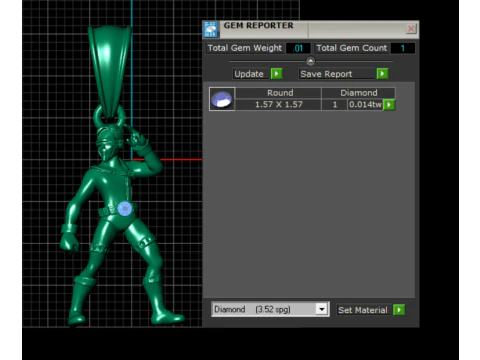The height and width of the screenshot is (360, 480).
Task: Click the green arrow beside 0.014tw
Action: pyautogui.click(x=389, y=105)
